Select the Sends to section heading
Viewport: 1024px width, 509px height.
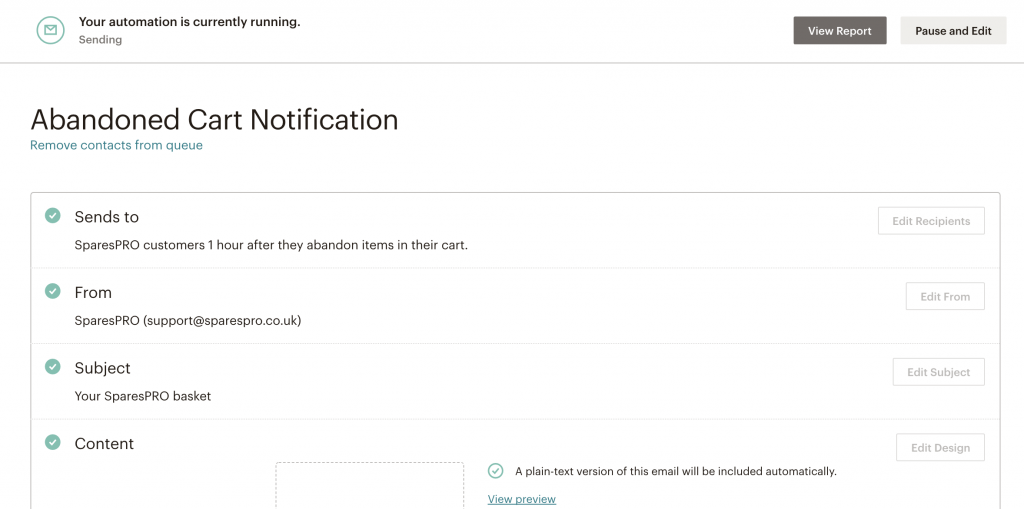106,217
